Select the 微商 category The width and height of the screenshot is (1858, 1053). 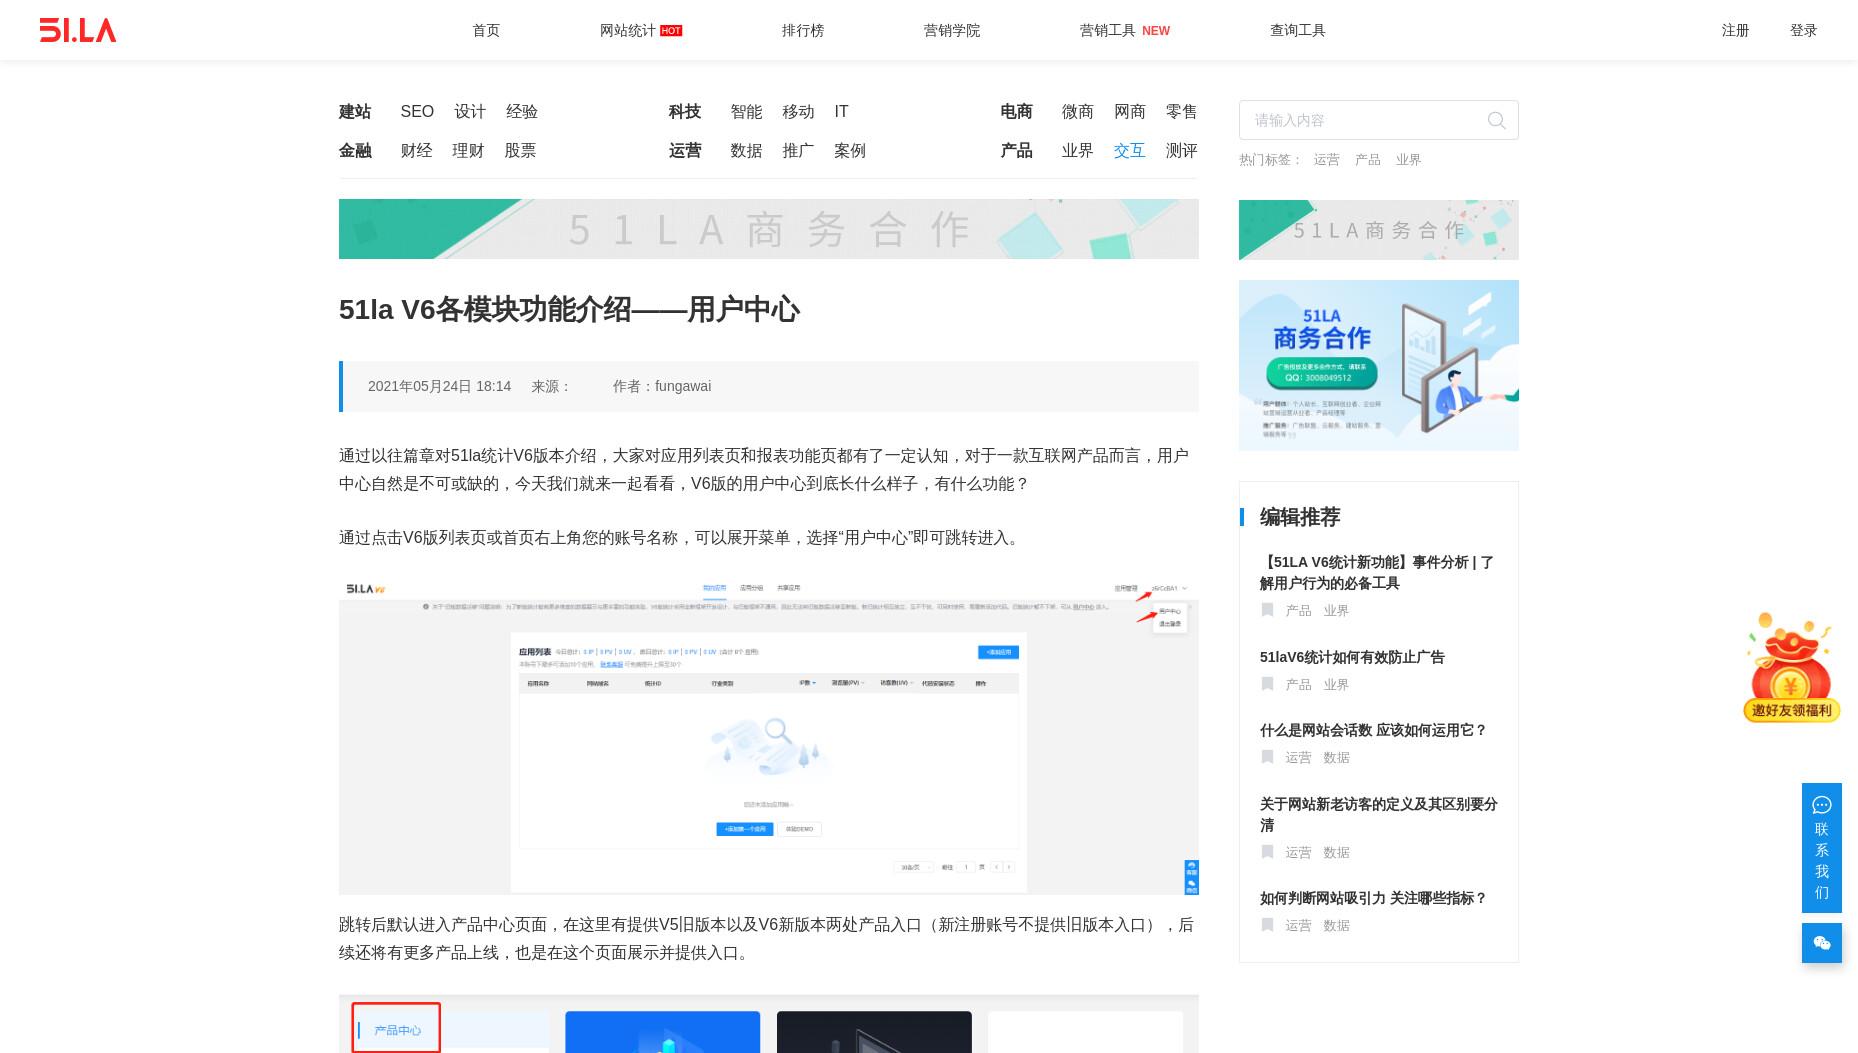(1077, 112)
